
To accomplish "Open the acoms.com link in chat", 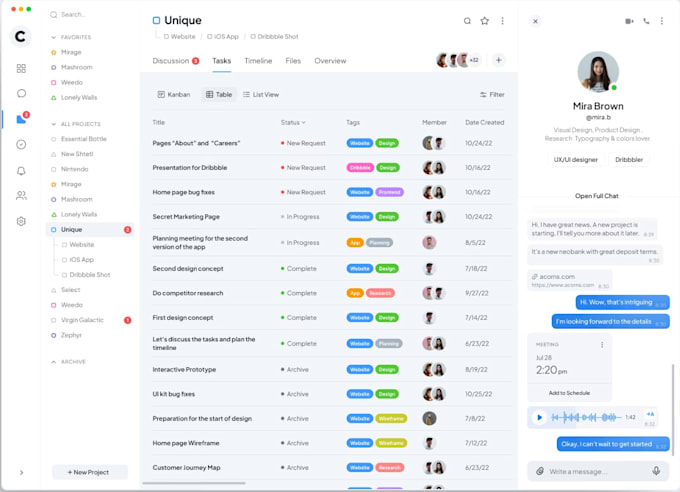I will pos(570,280).
